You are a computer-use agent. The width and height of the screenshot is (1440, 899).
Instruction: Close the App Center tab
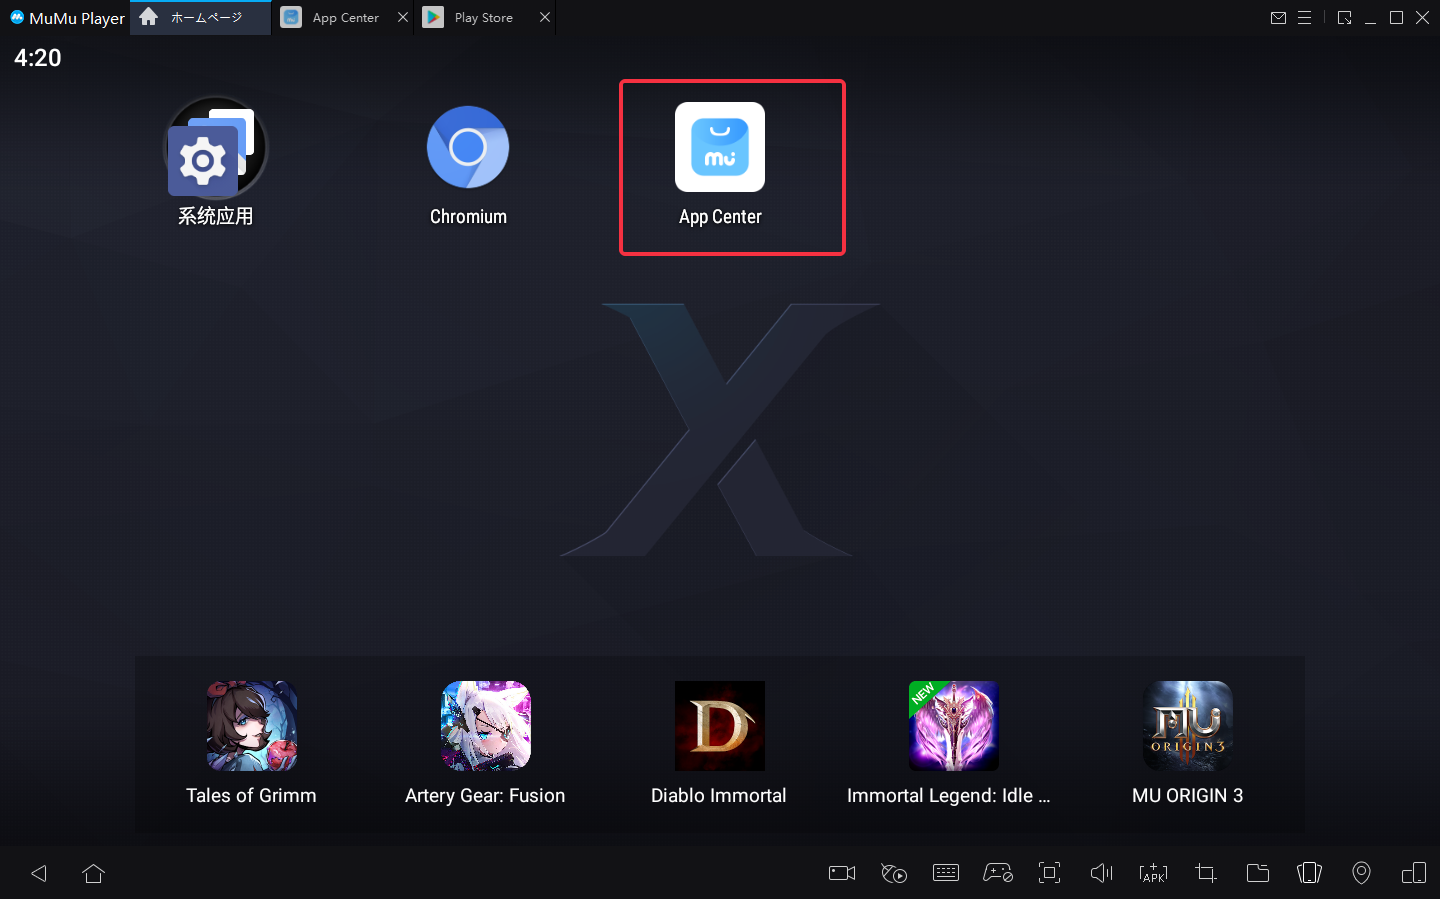coord(403,18)
